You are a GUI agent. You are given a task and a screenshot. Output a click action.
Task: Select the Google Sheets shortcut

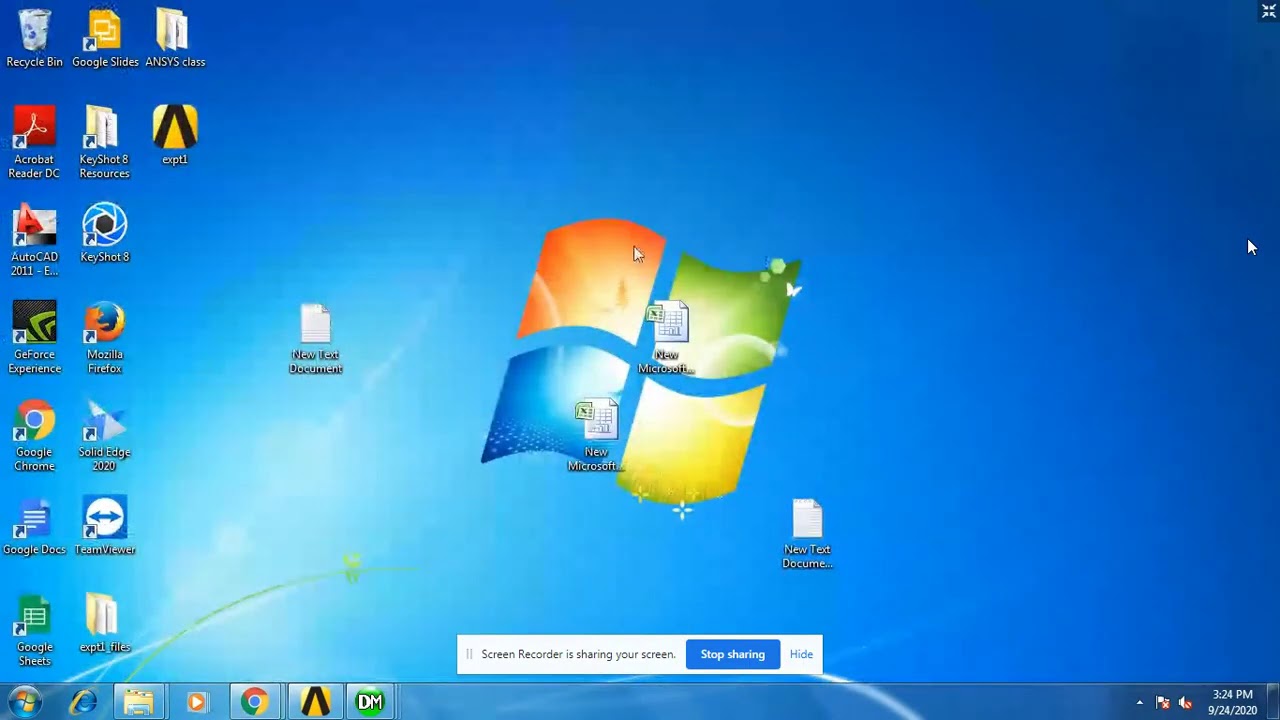click(34, 631)
